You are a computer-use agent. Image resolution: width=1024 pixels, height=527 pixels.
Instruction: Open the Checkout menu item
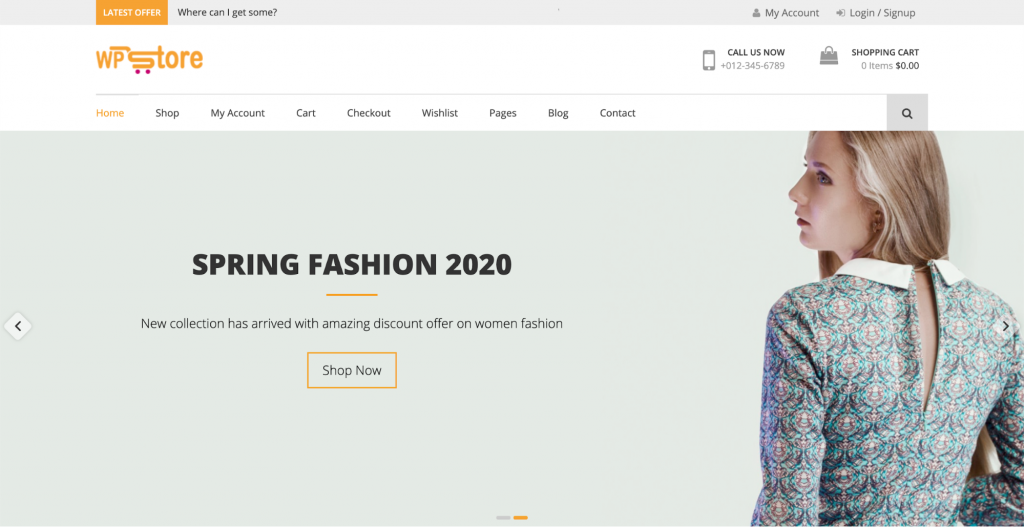pos(368,113)
